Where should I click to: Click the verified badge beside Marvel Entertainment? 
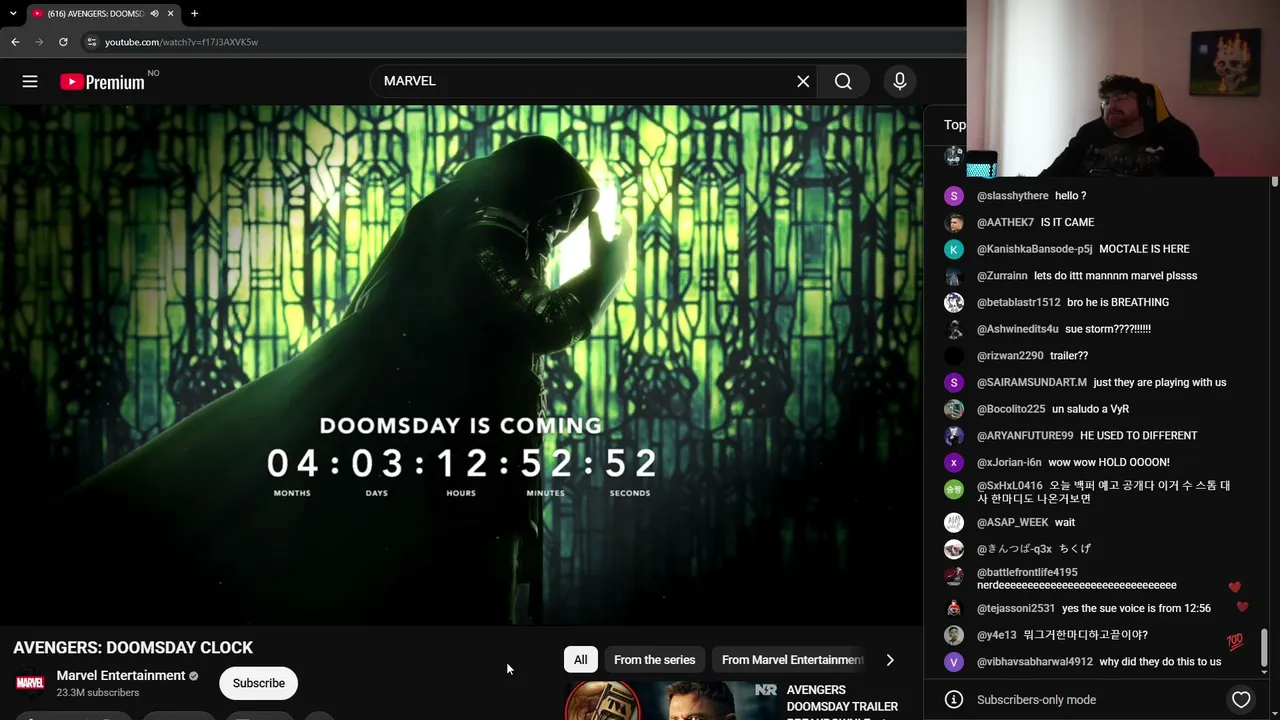click(x=193, y=676)
